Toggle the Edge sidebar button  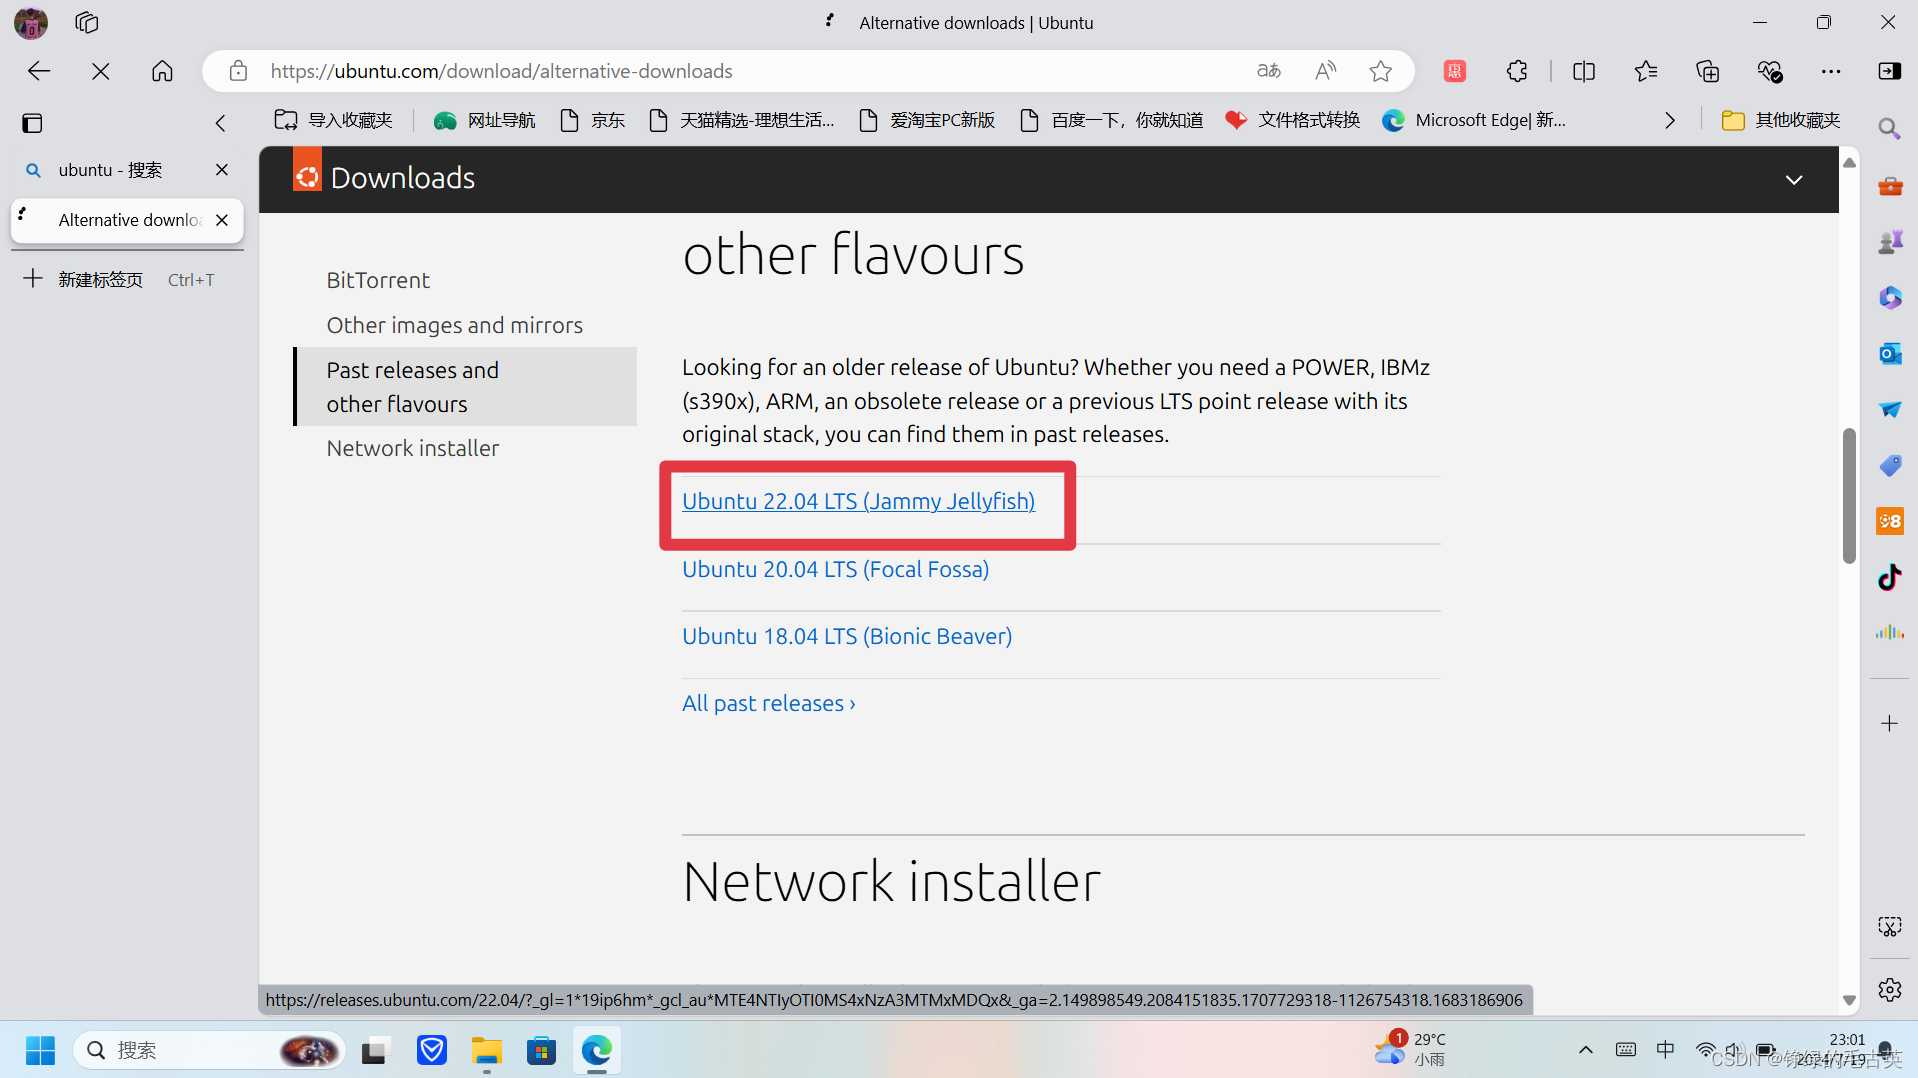[x=1890, y=71]
